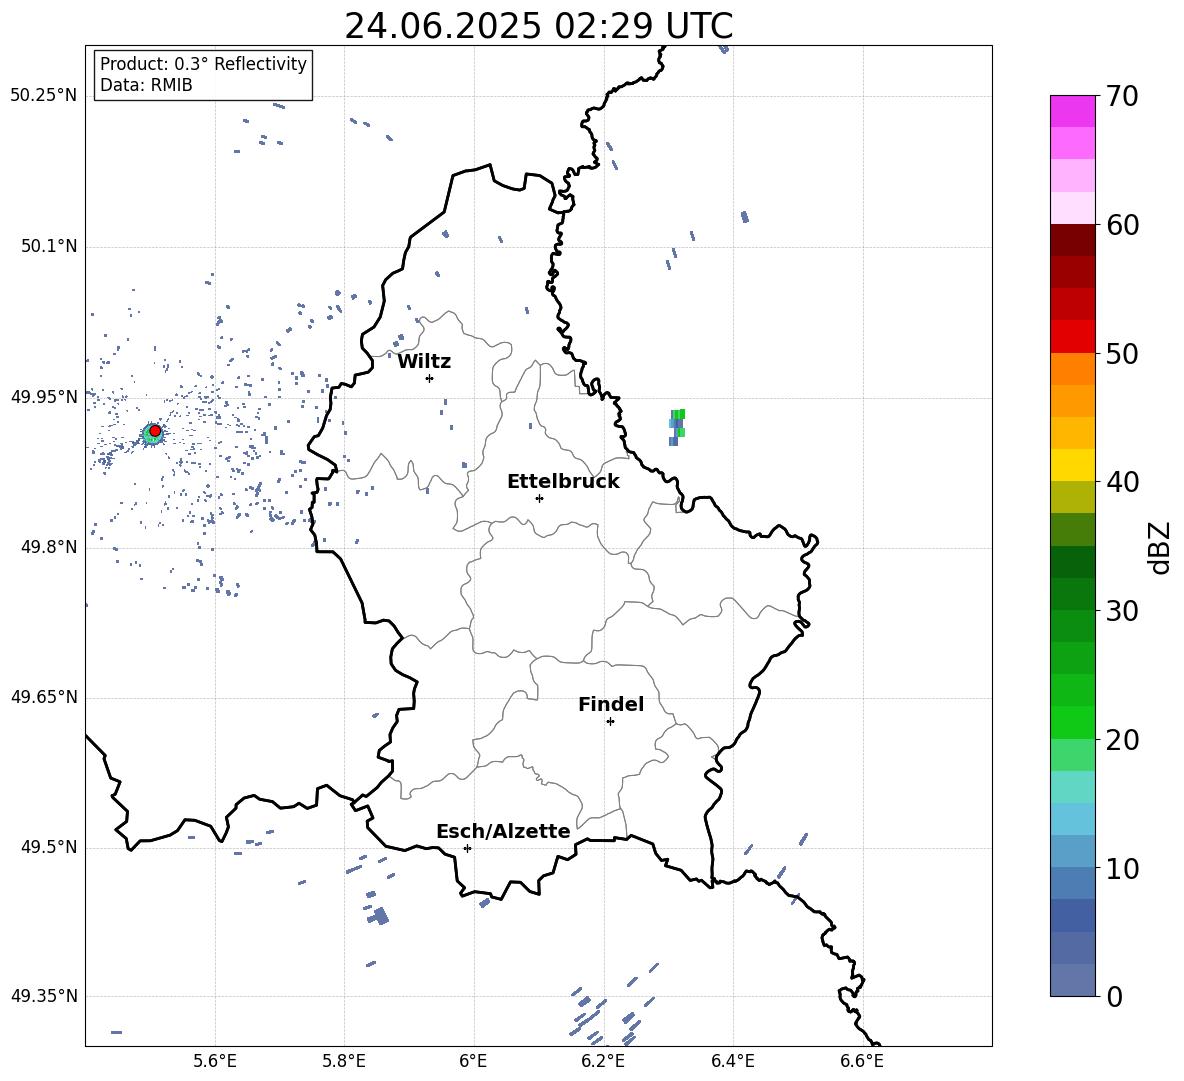The image size is (1184, 1081).
Task: Click the Findel station cross marker
Action: [x=610, y=722]
